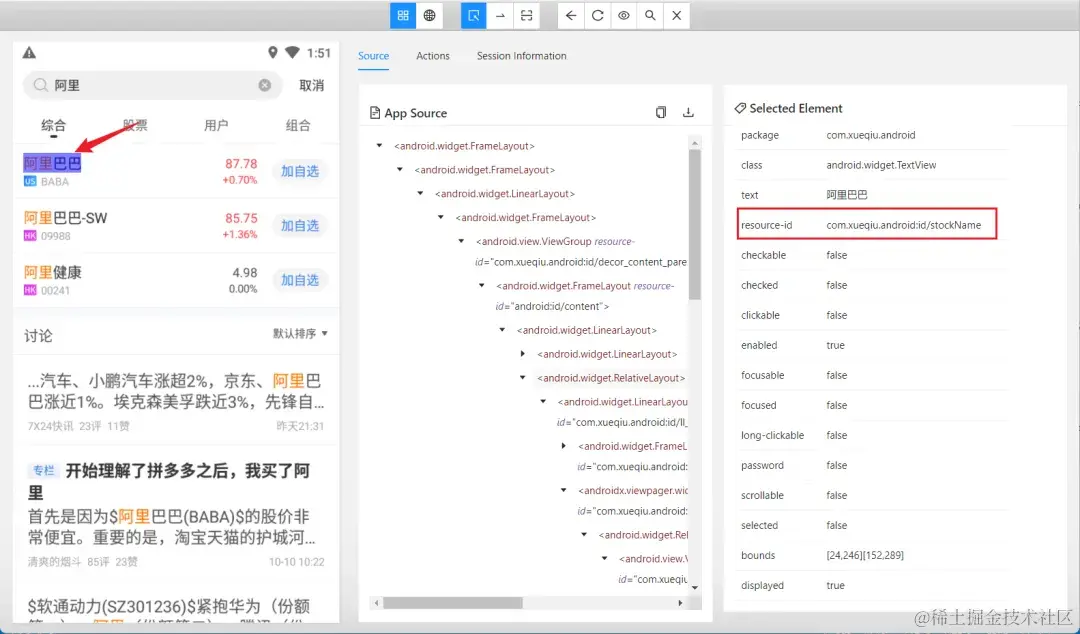Collapse the androidx.viewpager node
The height and width of the screenshot is (634, 1080).
tap(563, 490)
